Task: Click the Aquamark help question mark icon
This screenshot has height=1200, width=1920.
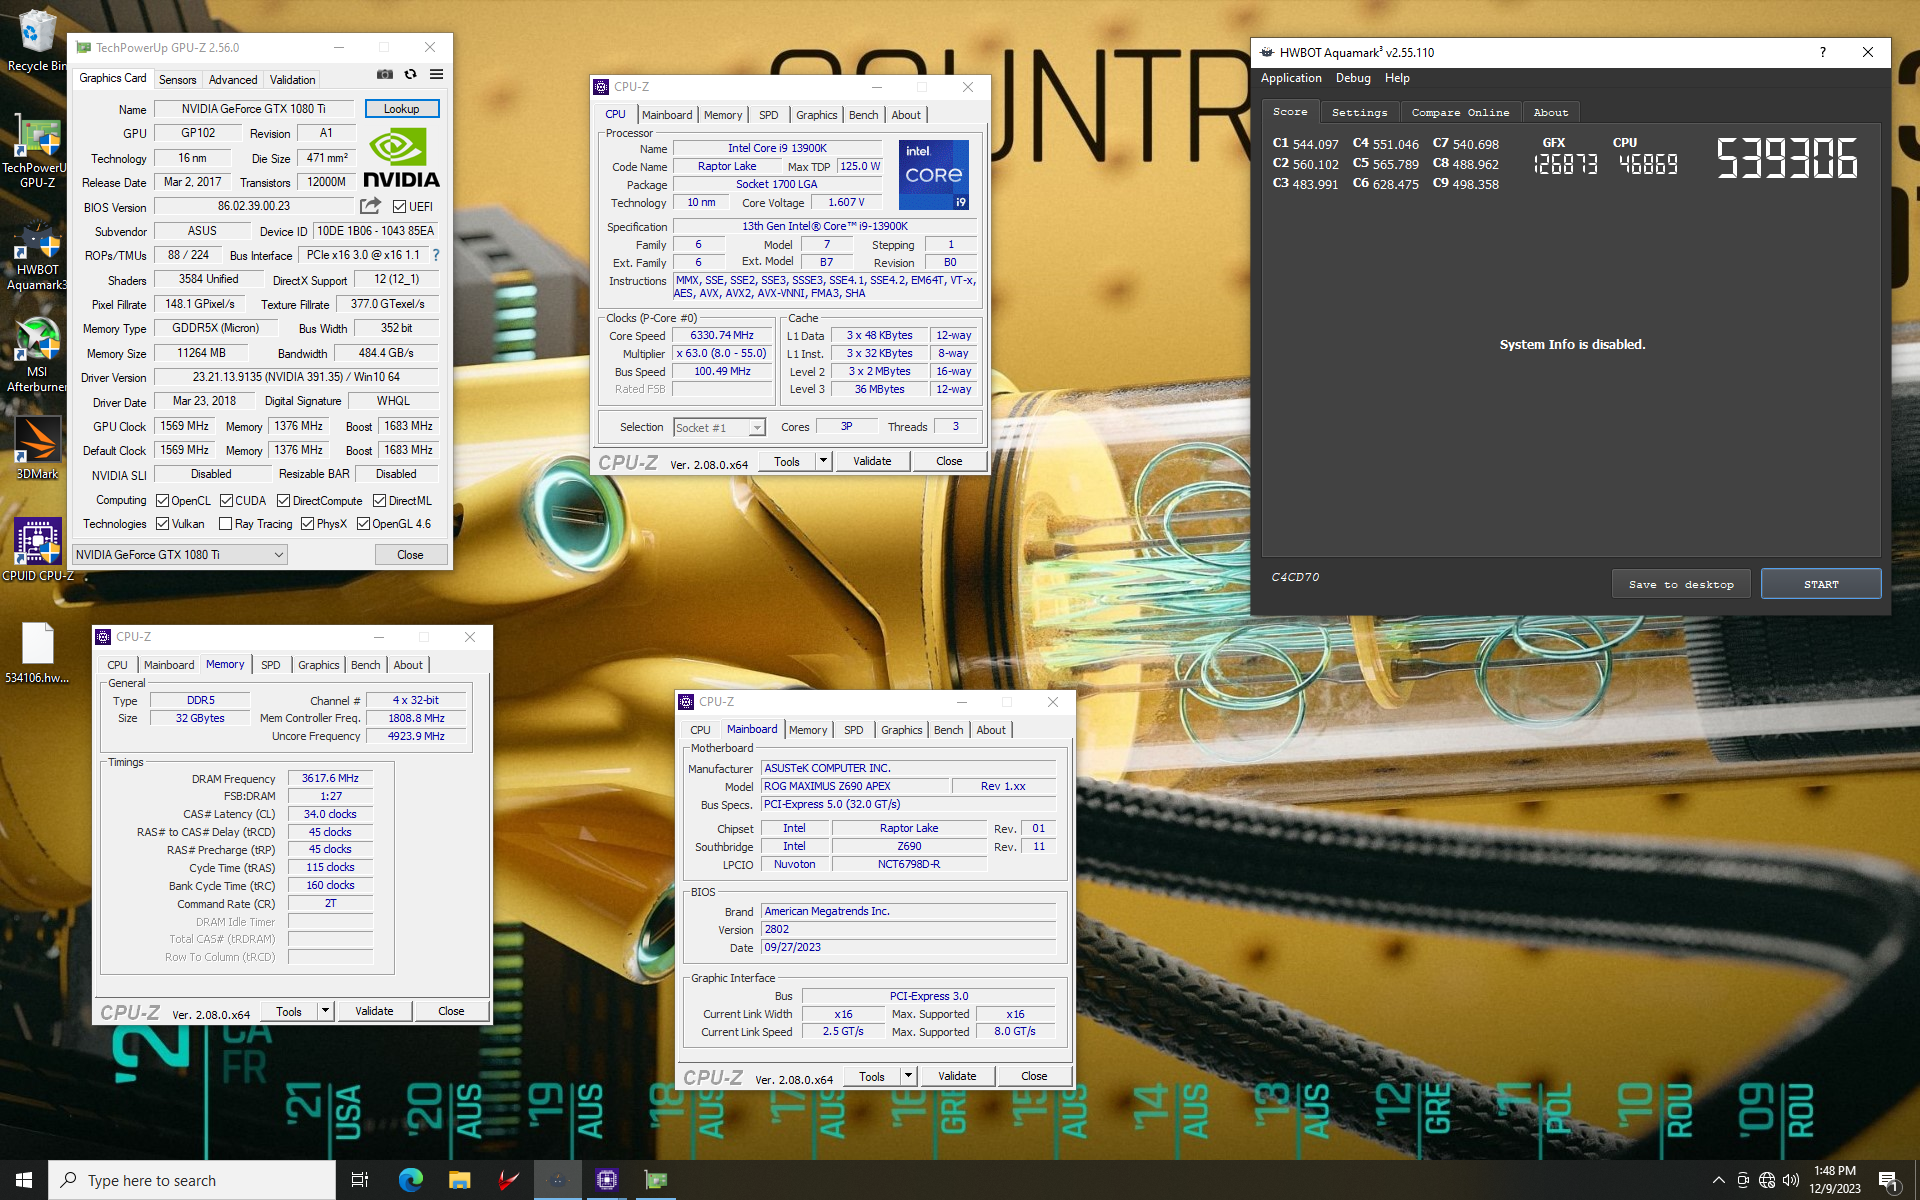Action: click(1822, 52)
